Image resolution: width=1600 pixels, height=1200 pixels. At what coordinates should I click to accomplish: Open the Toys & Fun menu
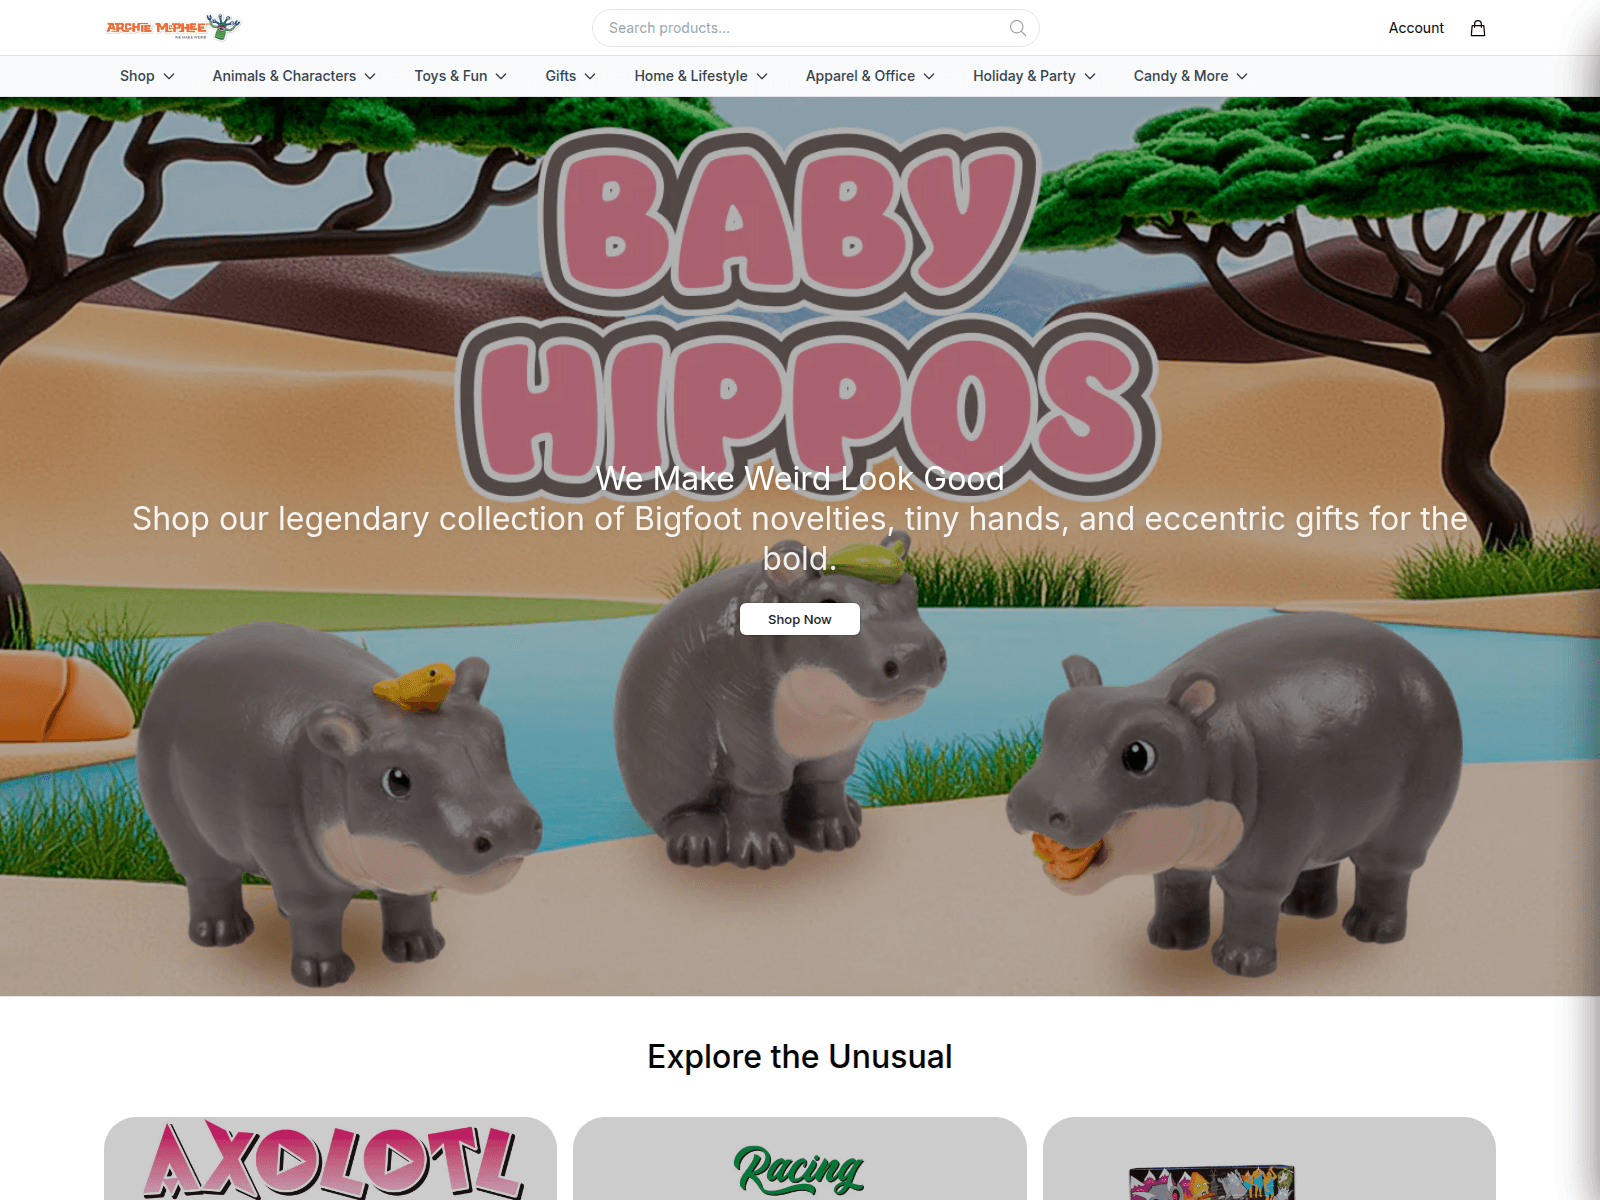[x=460, y=76]
